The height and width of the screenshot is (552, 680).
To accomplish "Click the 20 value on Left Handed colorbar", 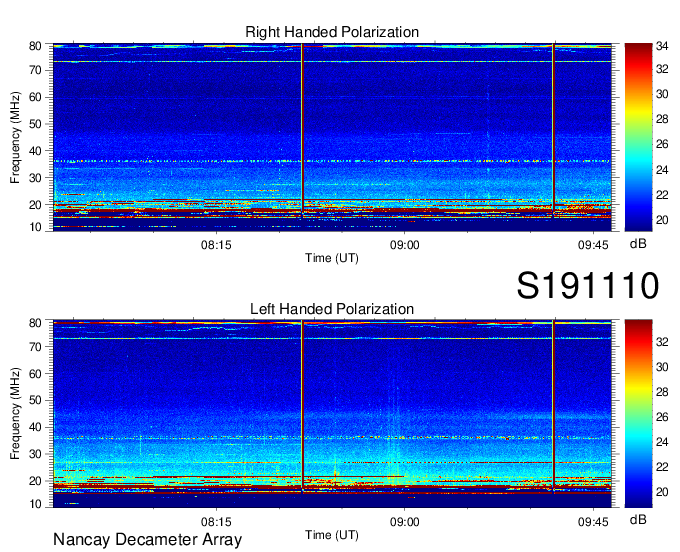I will click(x=662, y=492).
